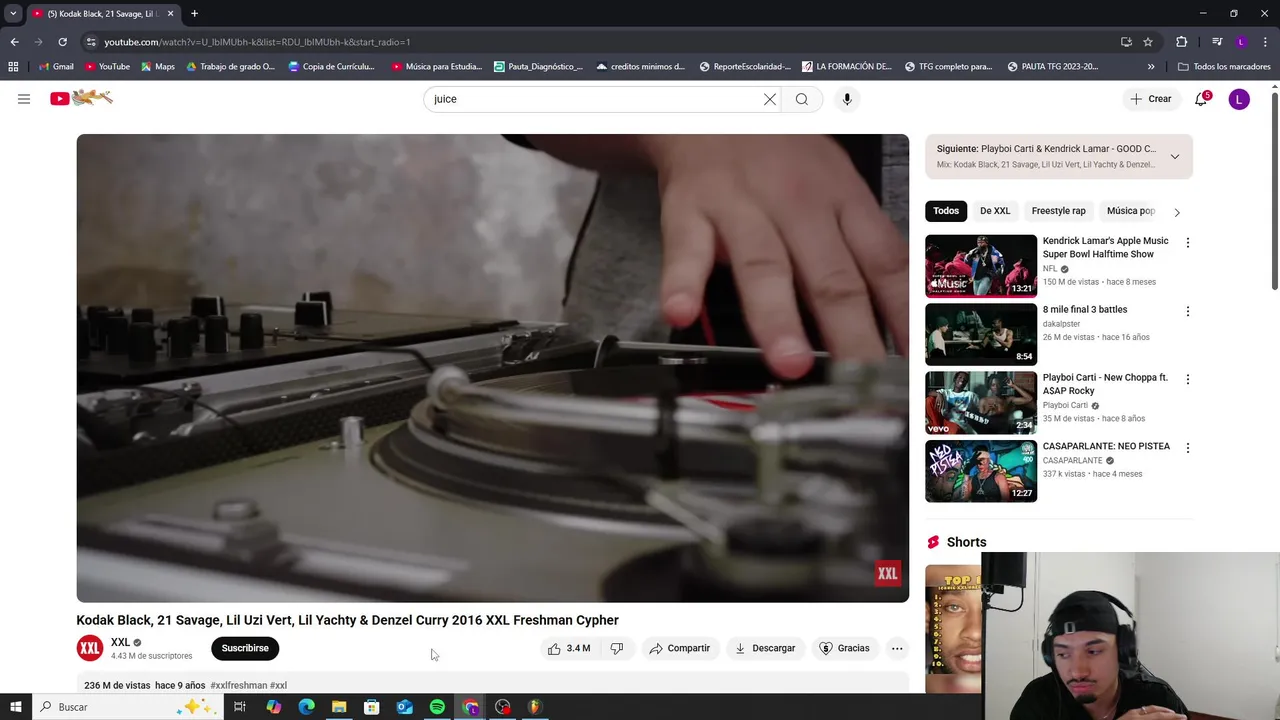Open the XXL channel name link
Screen dimensions: 1280x720
[120, 642]
